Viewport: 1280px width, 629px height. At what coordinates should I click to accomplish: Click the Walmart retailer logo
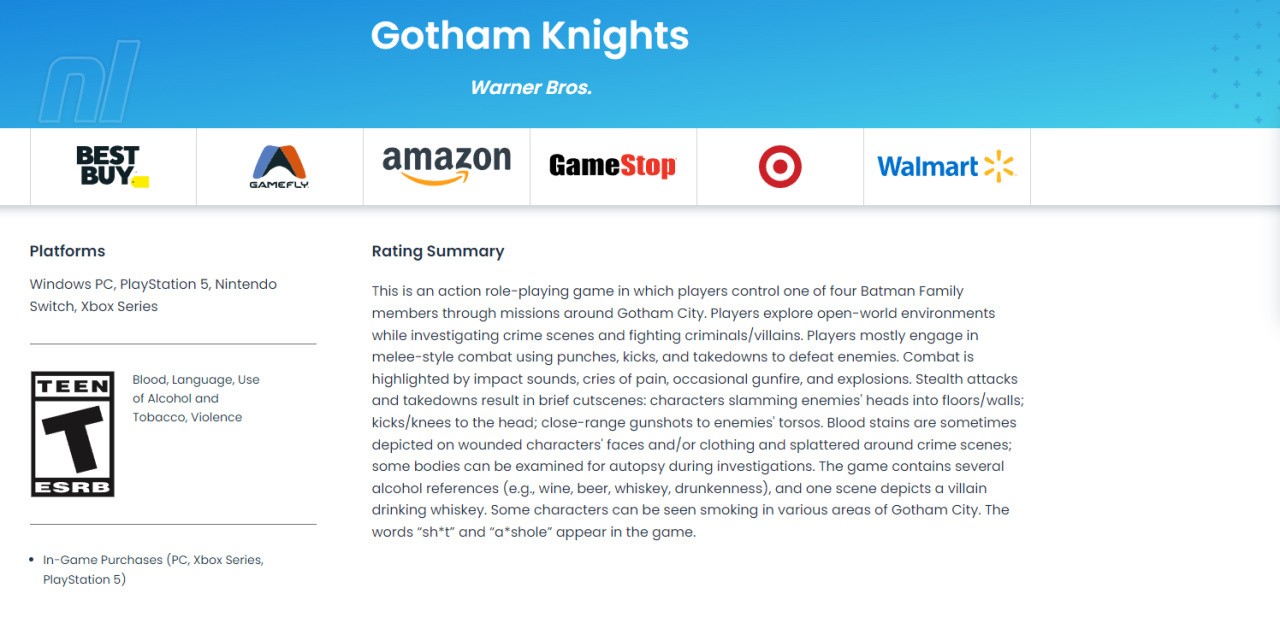point(946,166)
